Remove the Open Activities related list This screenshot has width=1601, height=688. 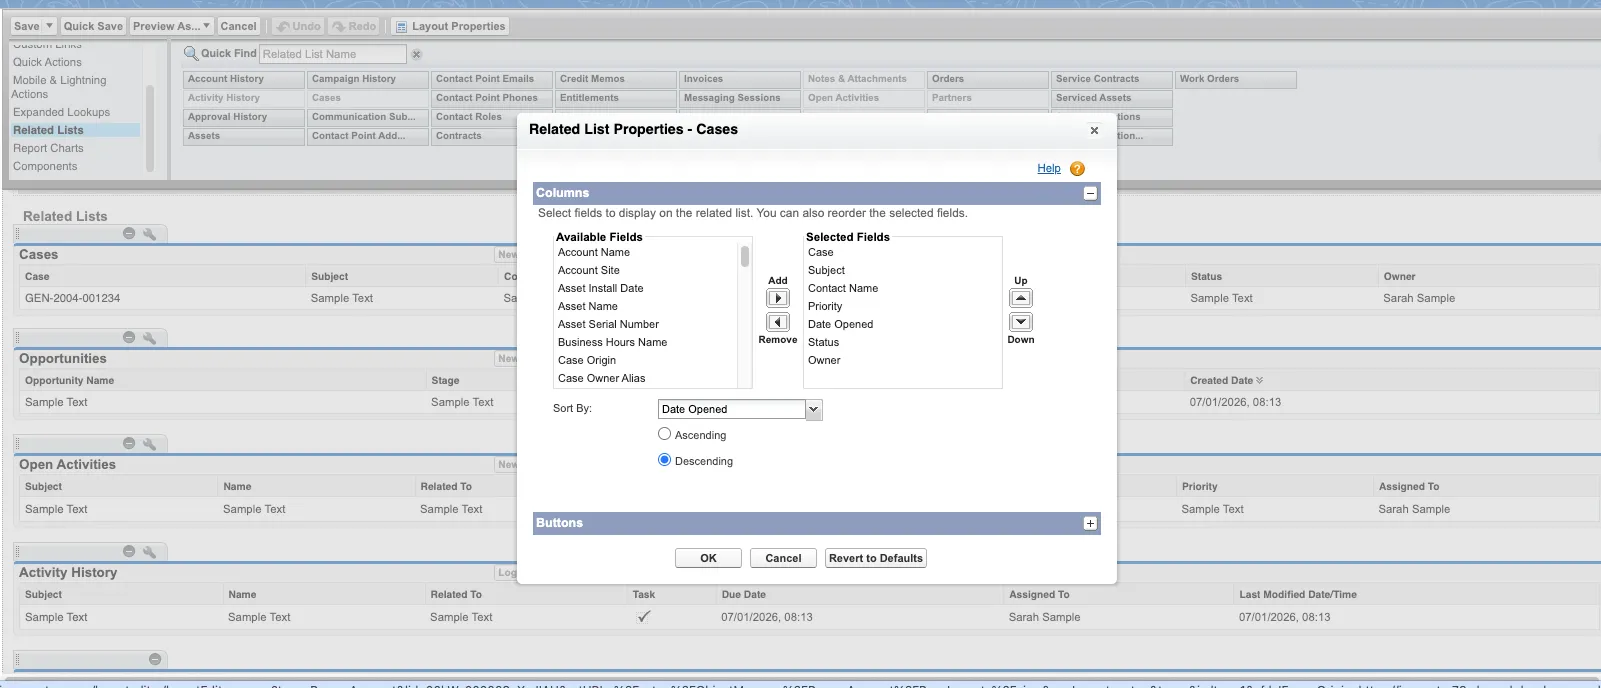129,443
